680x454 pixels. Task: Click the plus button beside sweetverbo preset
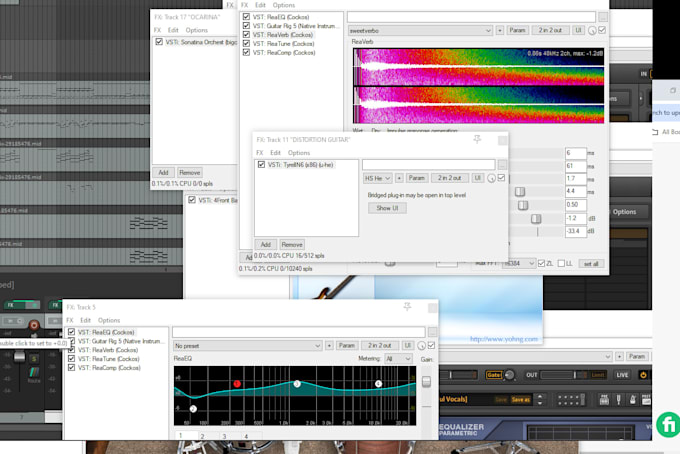[500, 30]
